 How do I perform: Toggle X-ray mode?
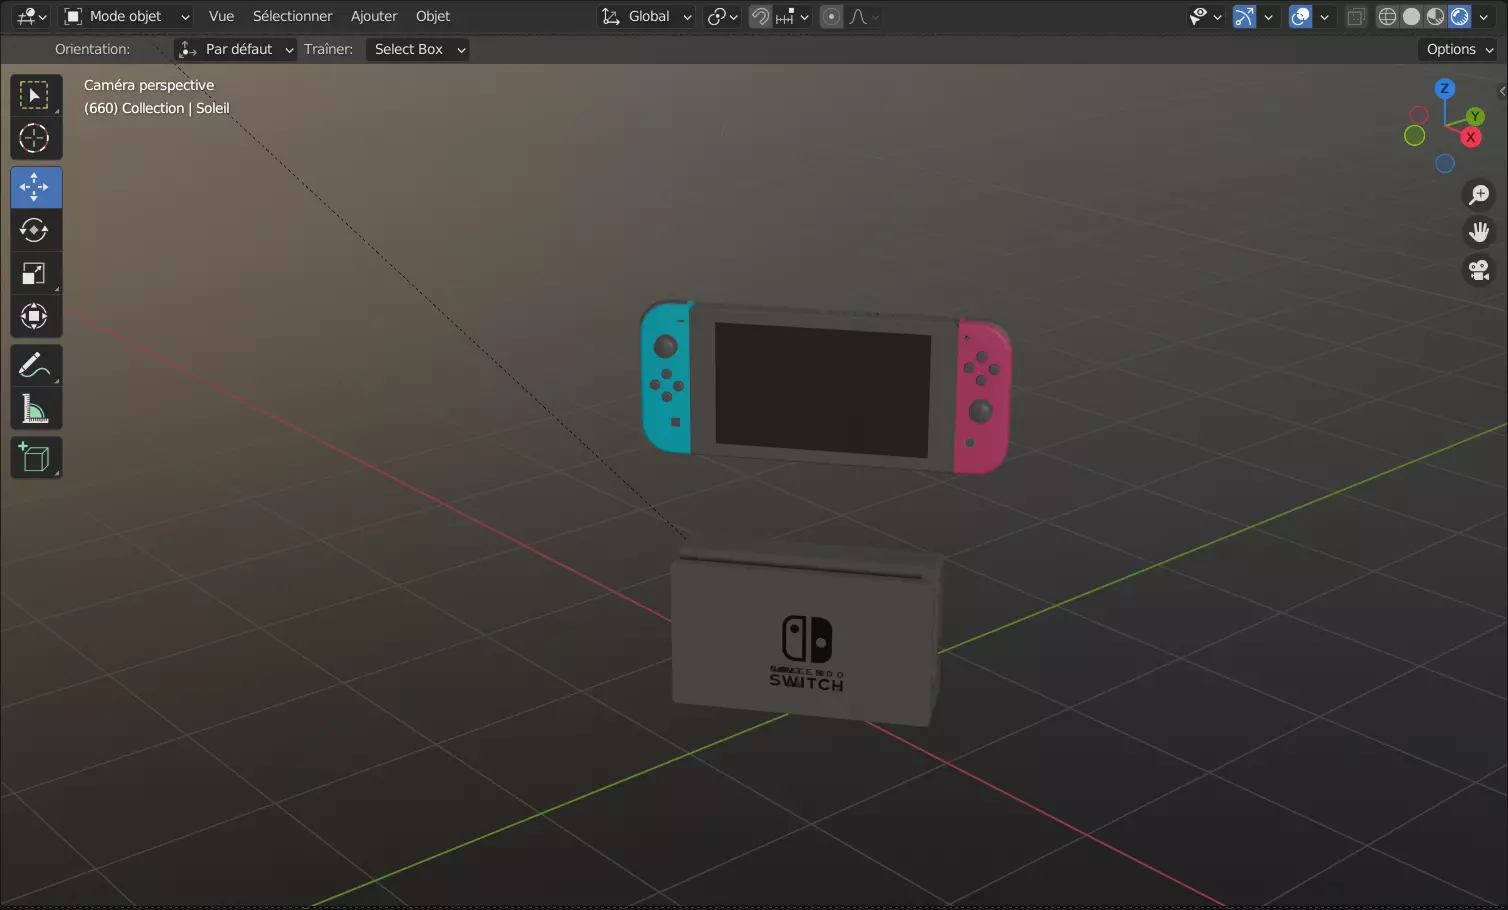[1356, 17]
